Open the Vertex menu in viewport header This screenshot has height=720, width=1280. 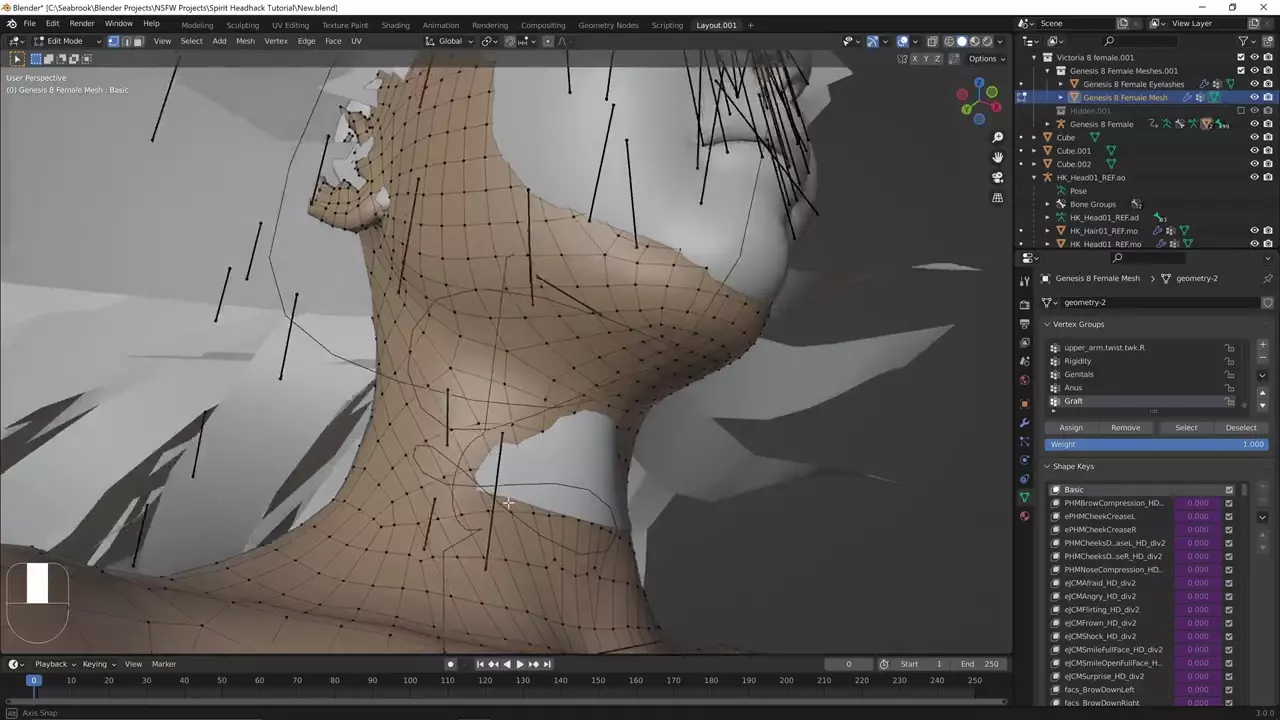275,41
